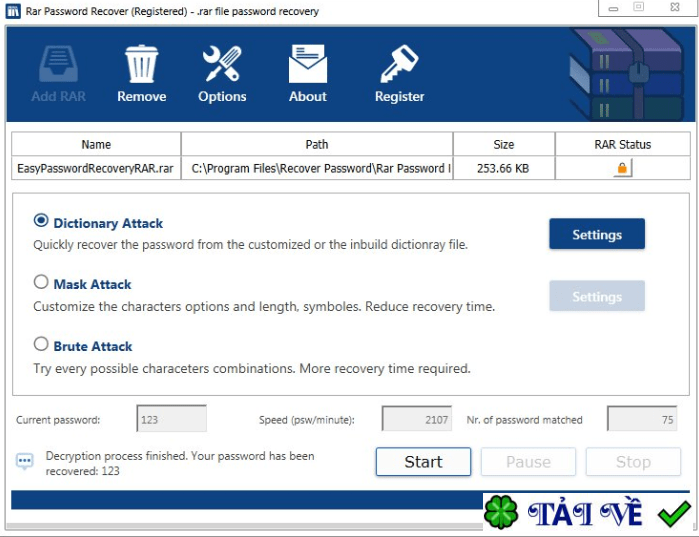
Task: Click the RAR Status column header
Action: point(622,144)
